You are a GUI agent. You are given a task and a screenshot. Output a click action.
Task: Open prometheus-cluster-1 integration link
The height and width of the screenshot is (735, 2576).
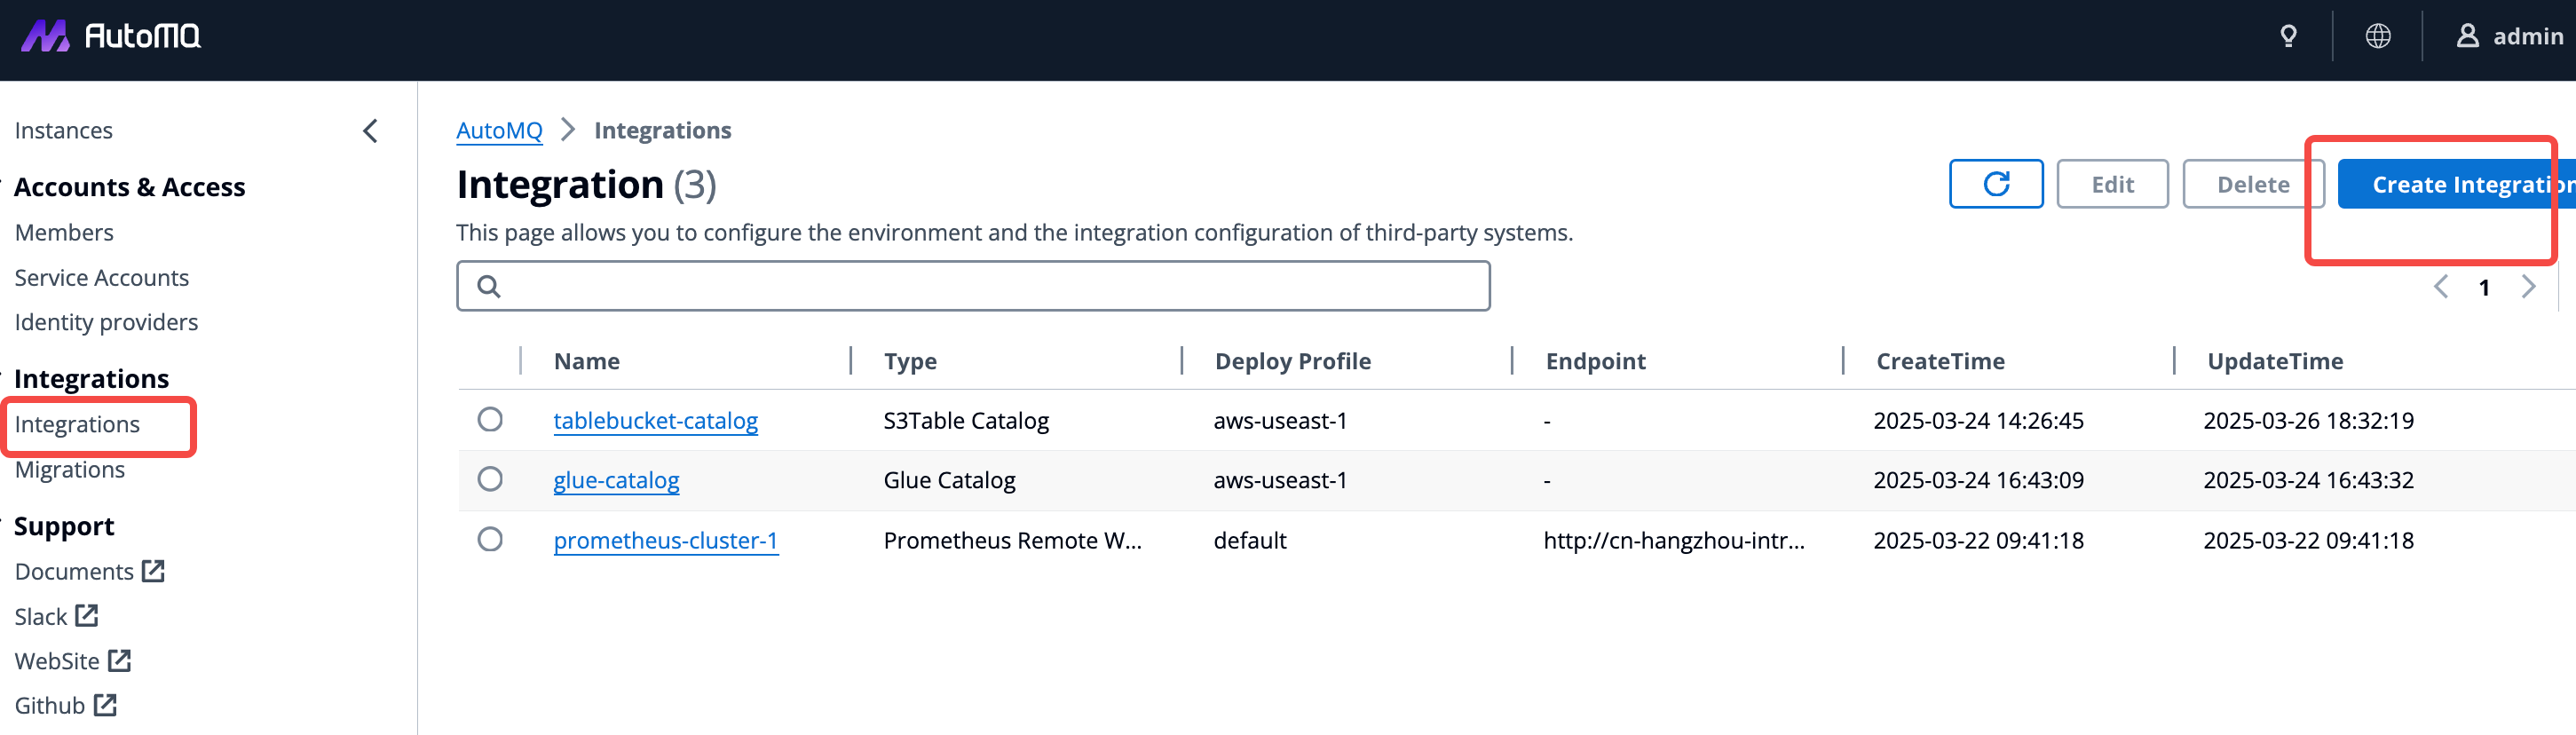pyautogui.click(x=665, y=540)
